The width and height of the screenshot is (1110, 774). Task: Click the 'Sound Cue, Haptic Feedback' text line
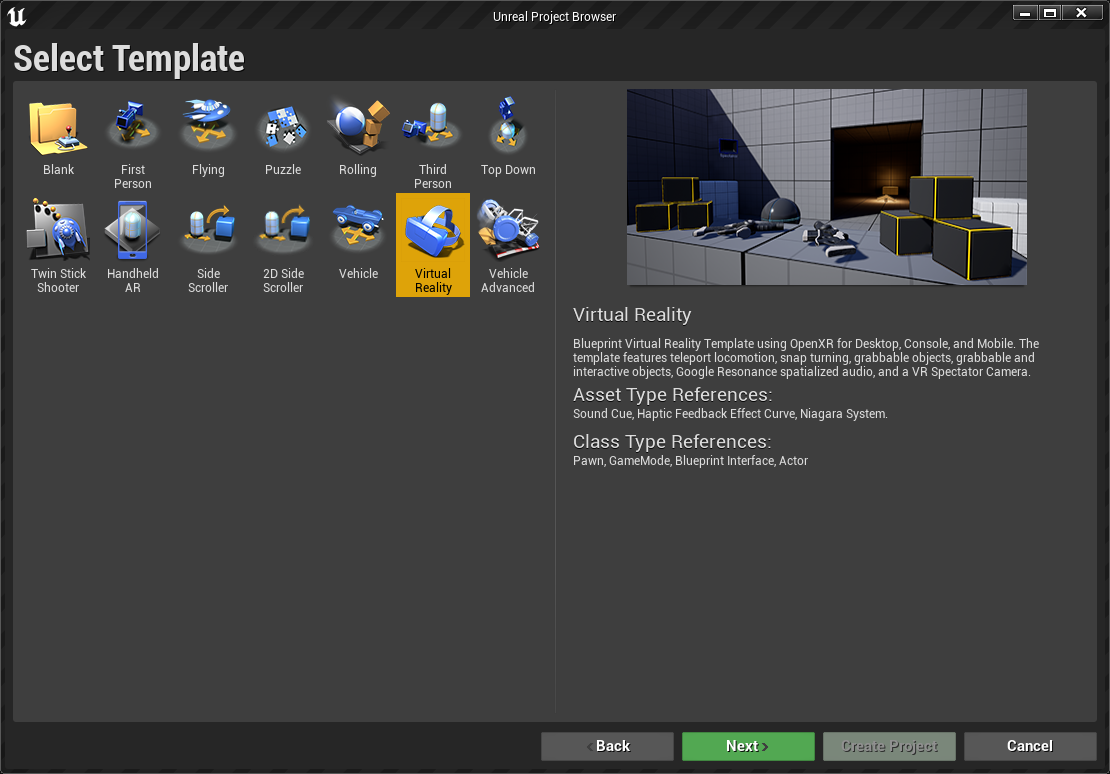point(730,414)
